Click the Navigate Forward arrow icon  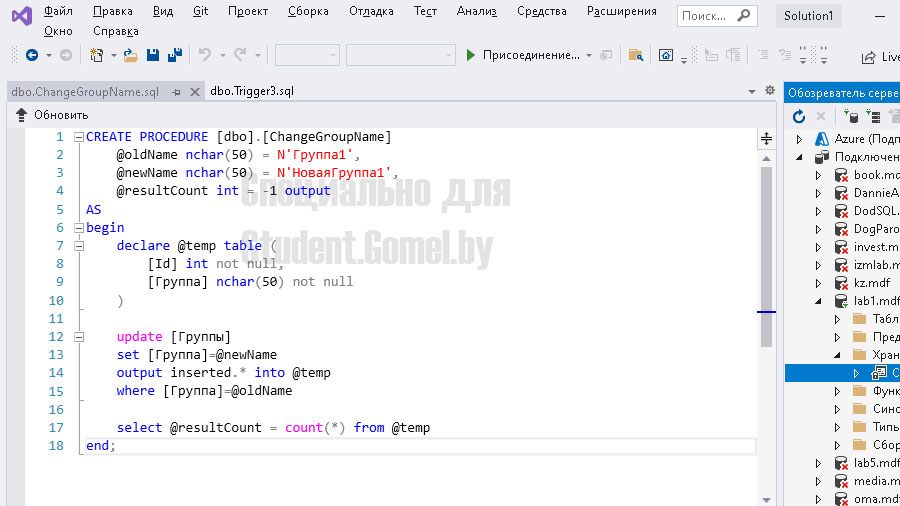pos(66,55)
